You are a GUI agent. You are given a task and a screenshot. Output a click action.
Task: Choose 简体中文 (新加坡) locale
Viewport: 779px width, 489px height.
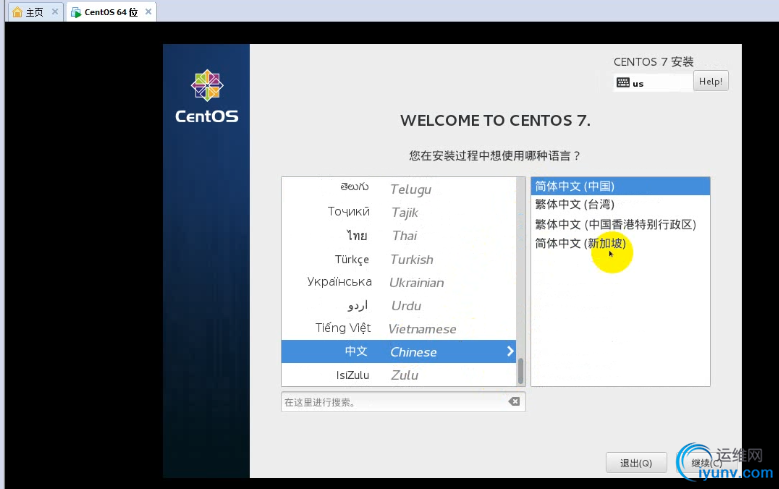coord(621,243)
